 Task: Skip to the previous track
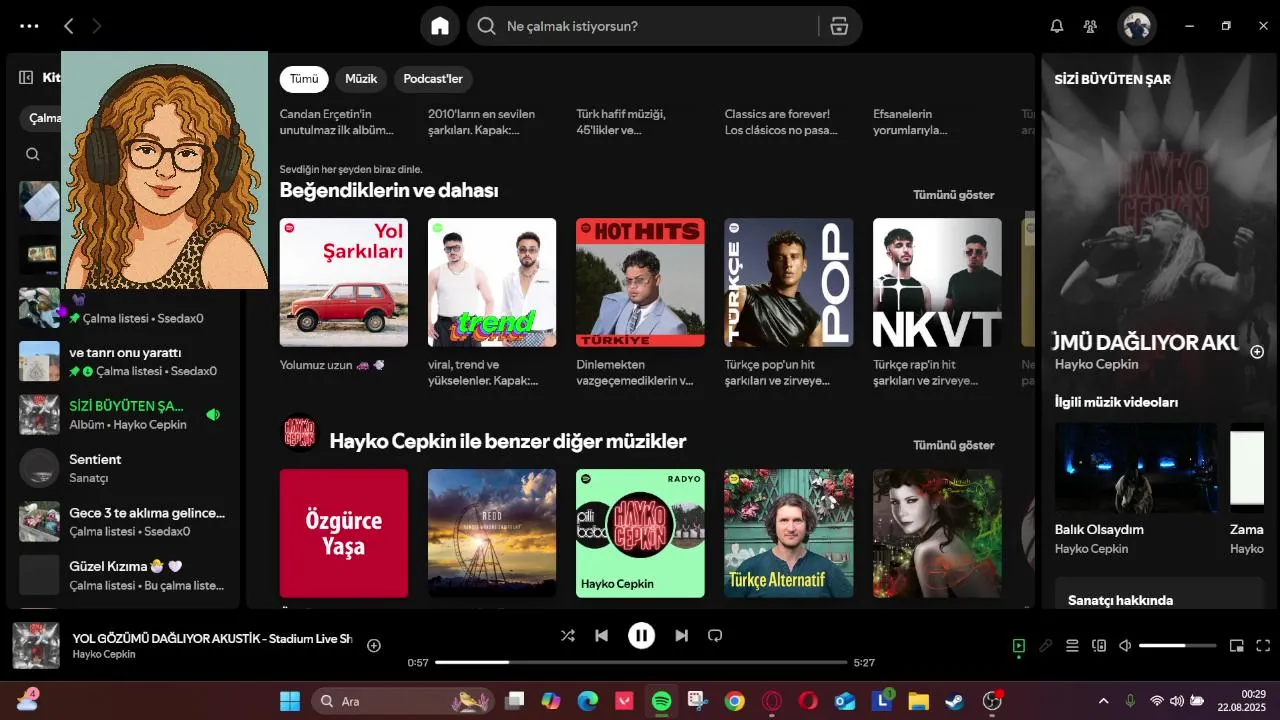coord(601,635)
